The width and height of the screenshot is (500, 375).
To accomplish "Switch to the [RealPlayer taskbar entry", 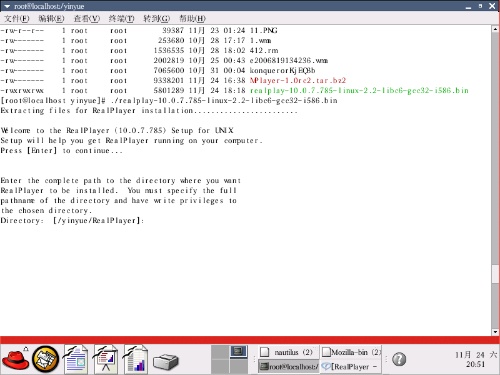I will pyautogui.click(x=351, y=367).
